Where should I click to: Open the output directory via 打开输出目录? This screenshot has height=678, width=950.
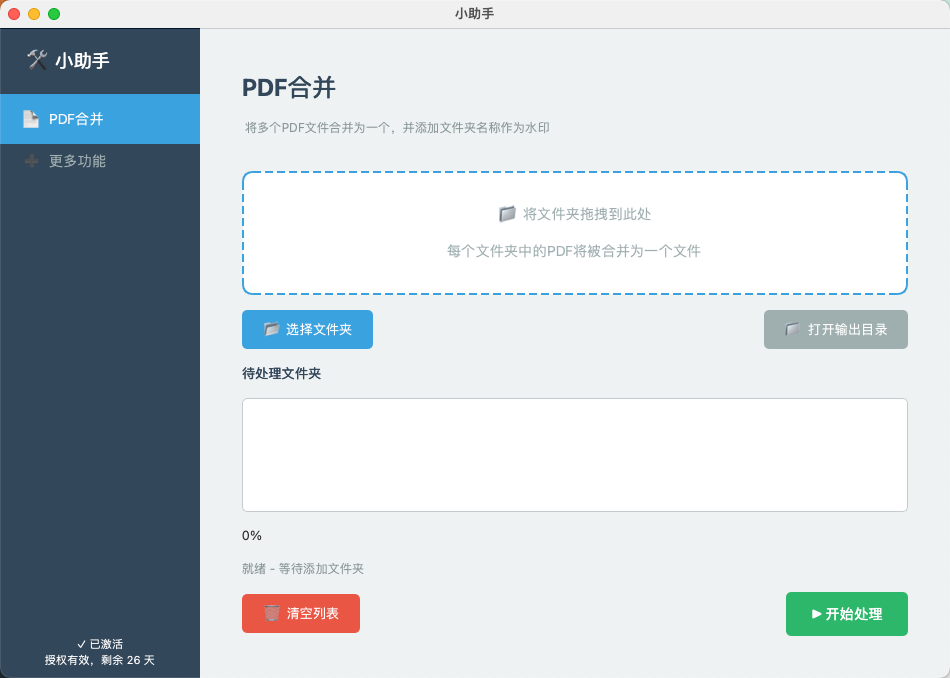click(836, 329)
